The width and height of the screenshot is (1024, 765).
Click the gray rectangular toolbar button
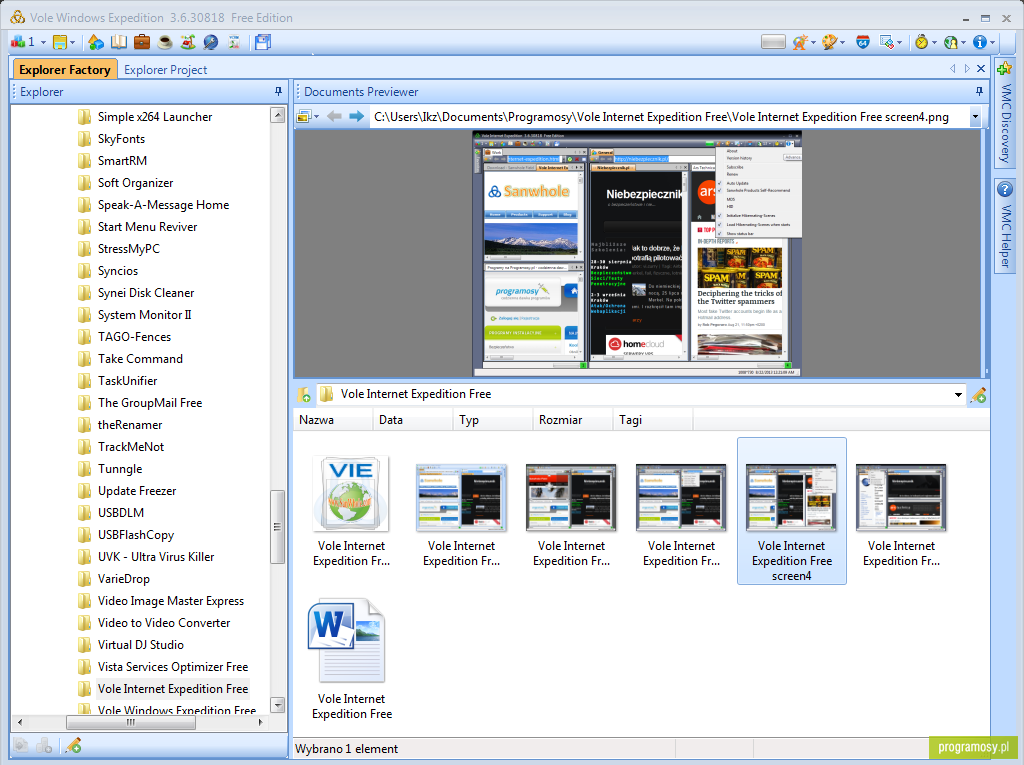773,42
